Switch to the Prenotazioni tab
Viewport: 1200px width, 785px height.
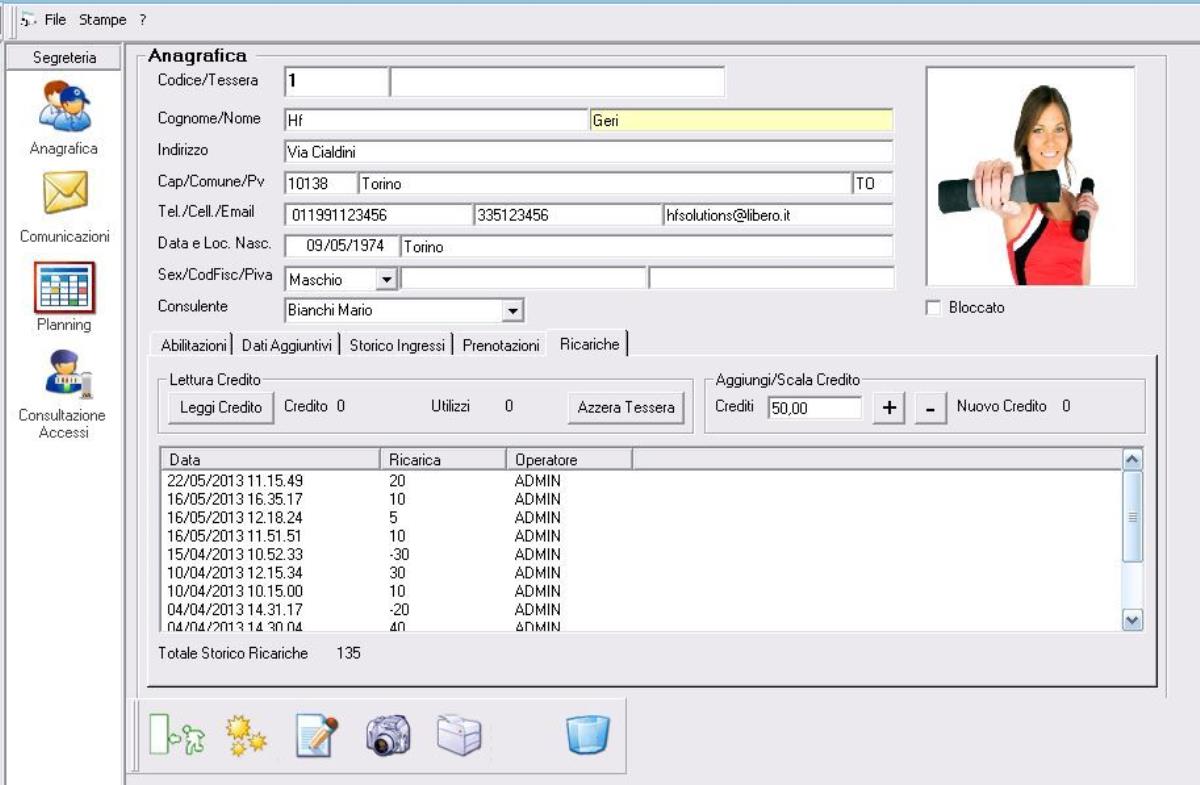point(501,345)
